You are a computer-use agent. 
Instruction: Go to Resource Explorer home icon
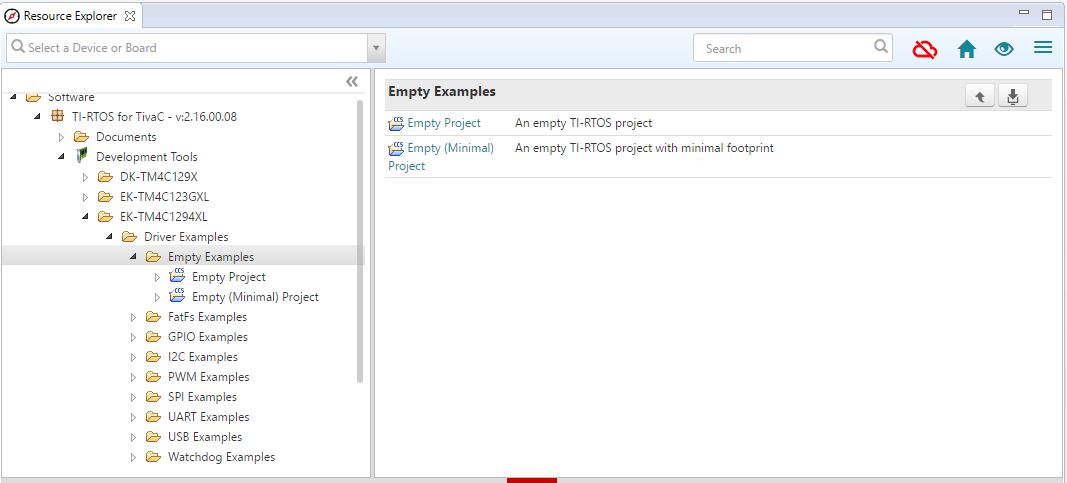(x=966, y=49)
